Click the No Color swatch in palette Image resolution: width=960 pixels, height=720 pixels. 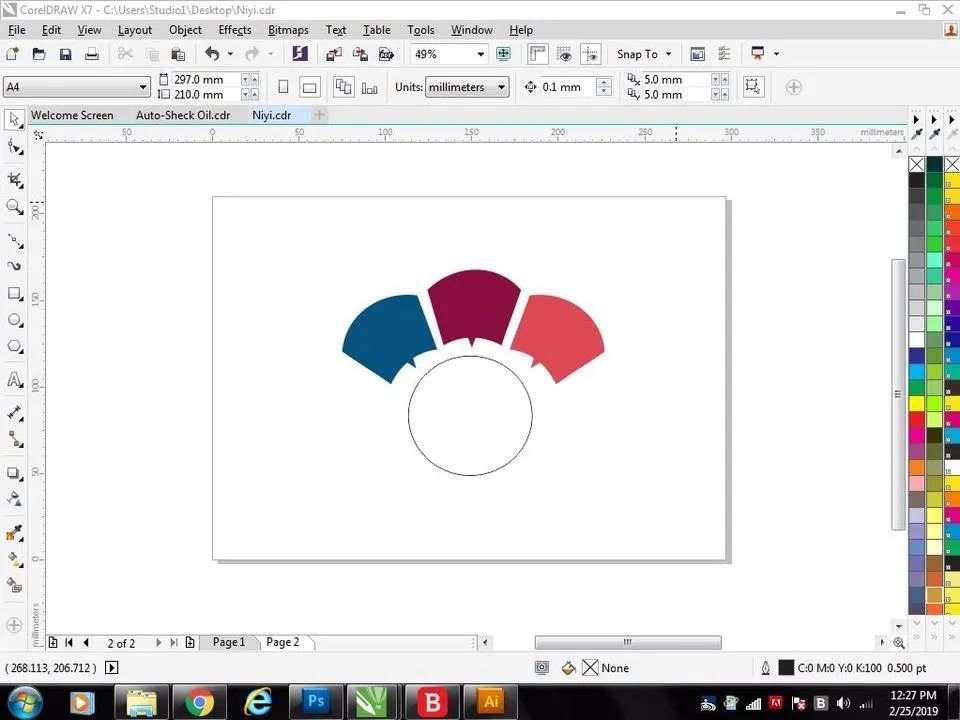[917, 164]
